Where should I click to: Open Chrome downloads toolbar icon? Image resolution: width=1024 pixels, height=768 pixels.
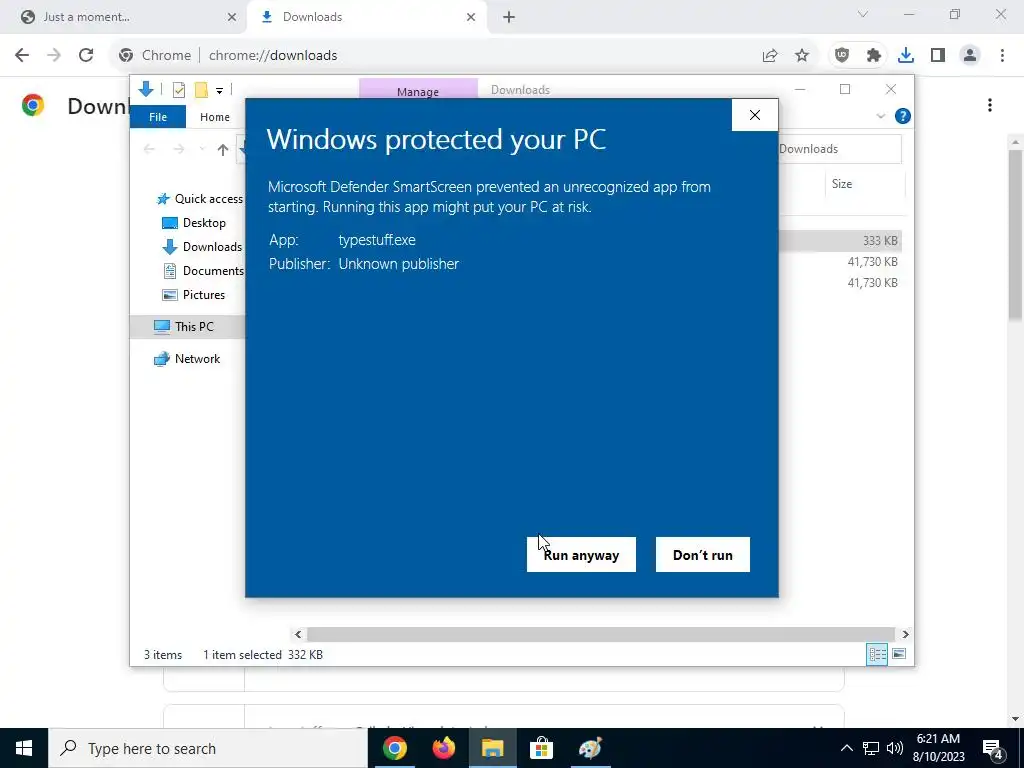click(x=906, y=56)
